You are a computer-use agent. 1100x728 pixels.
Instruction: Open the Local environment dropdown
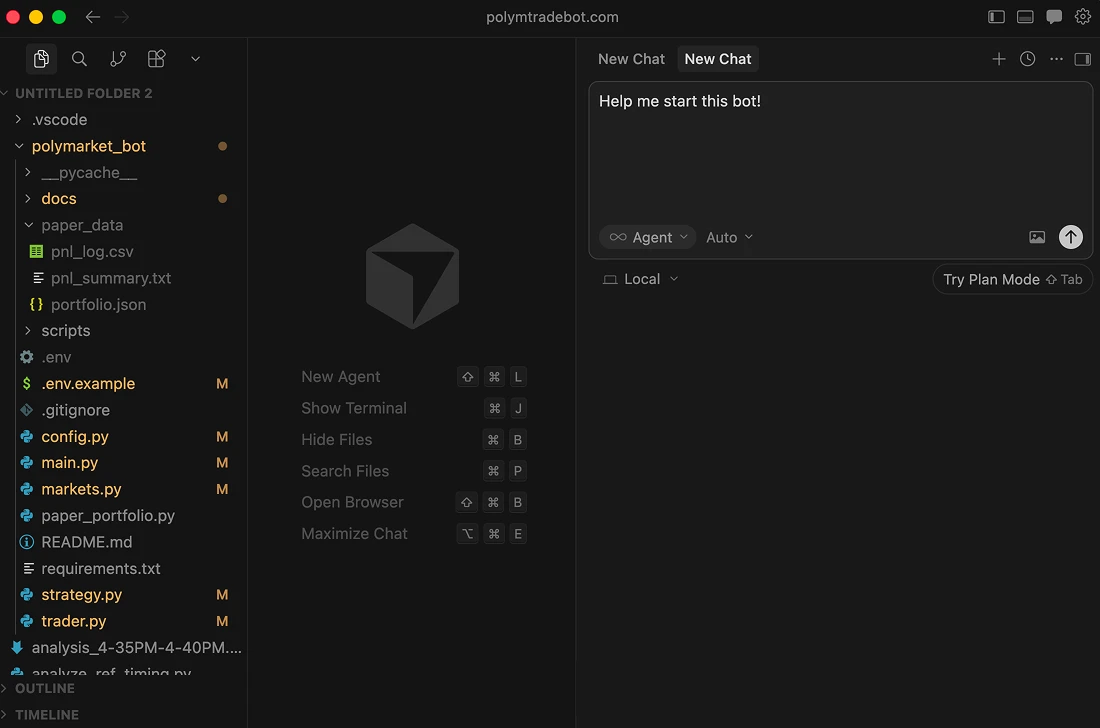[x=641, y=279]
